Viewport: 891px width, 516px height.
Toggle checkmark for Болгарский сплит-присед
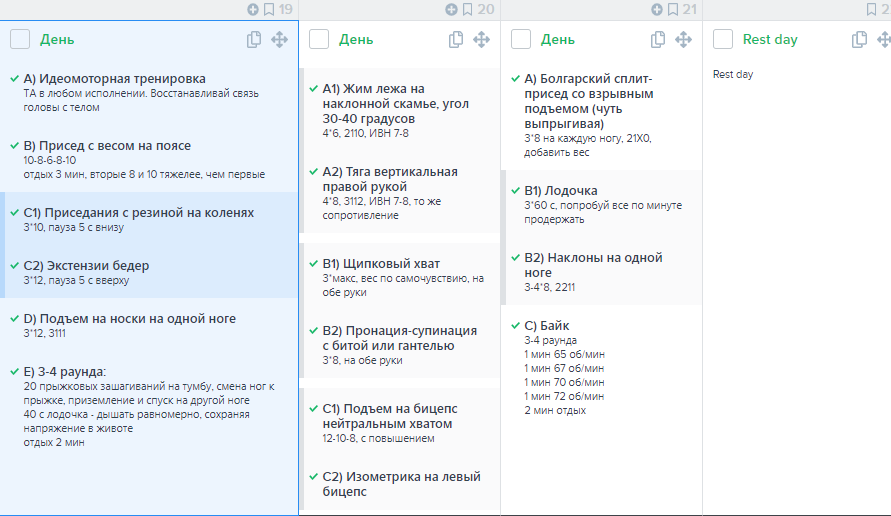tap(515, 78)
